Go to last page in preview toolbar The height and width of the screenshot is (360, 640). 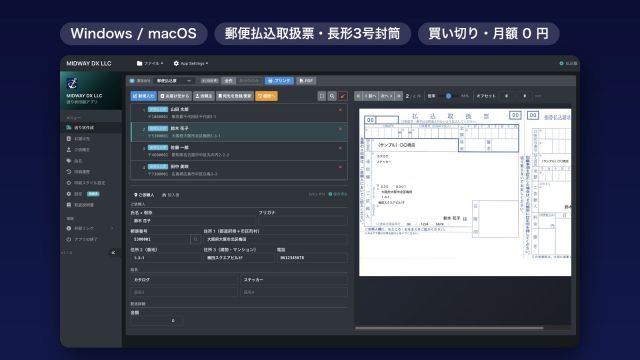coord(399,96)
